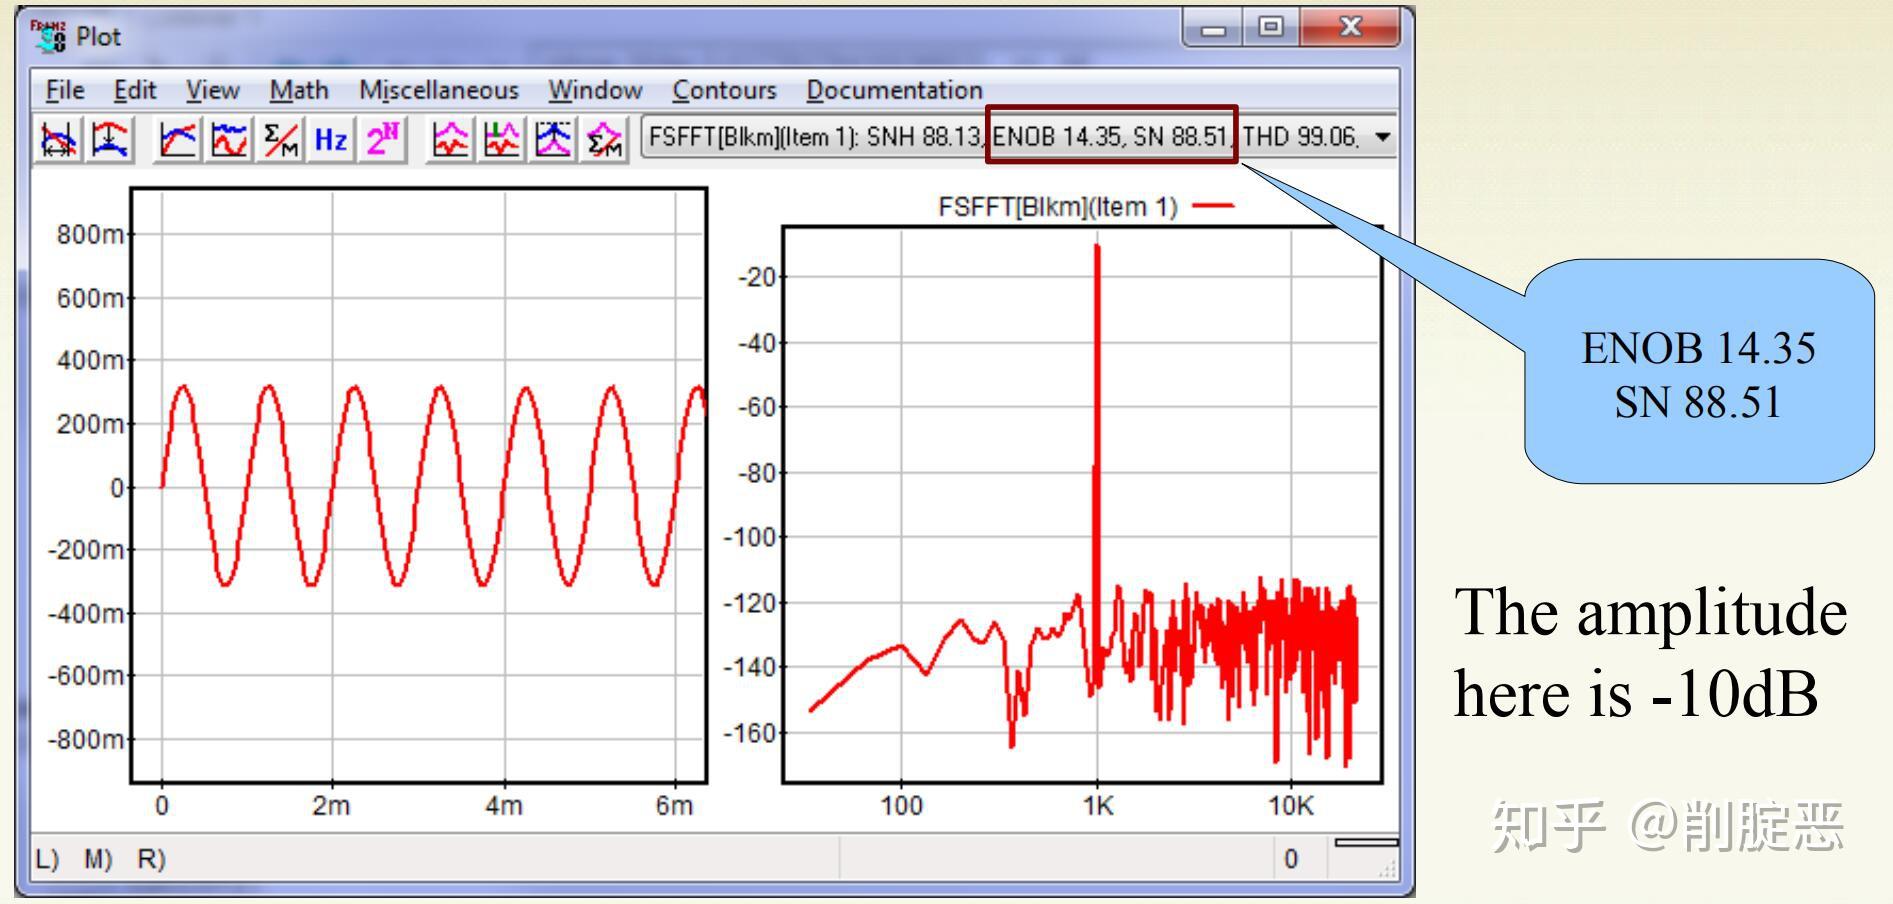Click the red legend line swatch
This screenshot has height=904, width=1893.
[x=1214, y=206]
